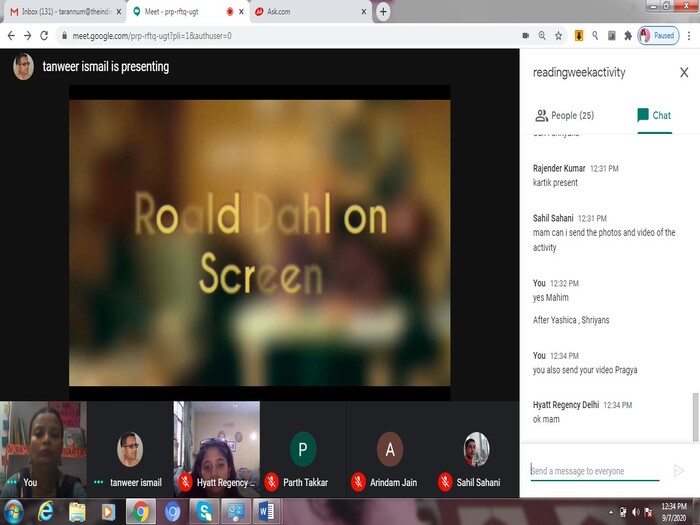Click the camera permission icon in address bar
Image resolution: width=700 pixels, height=525 pixels.
[526, 36]
